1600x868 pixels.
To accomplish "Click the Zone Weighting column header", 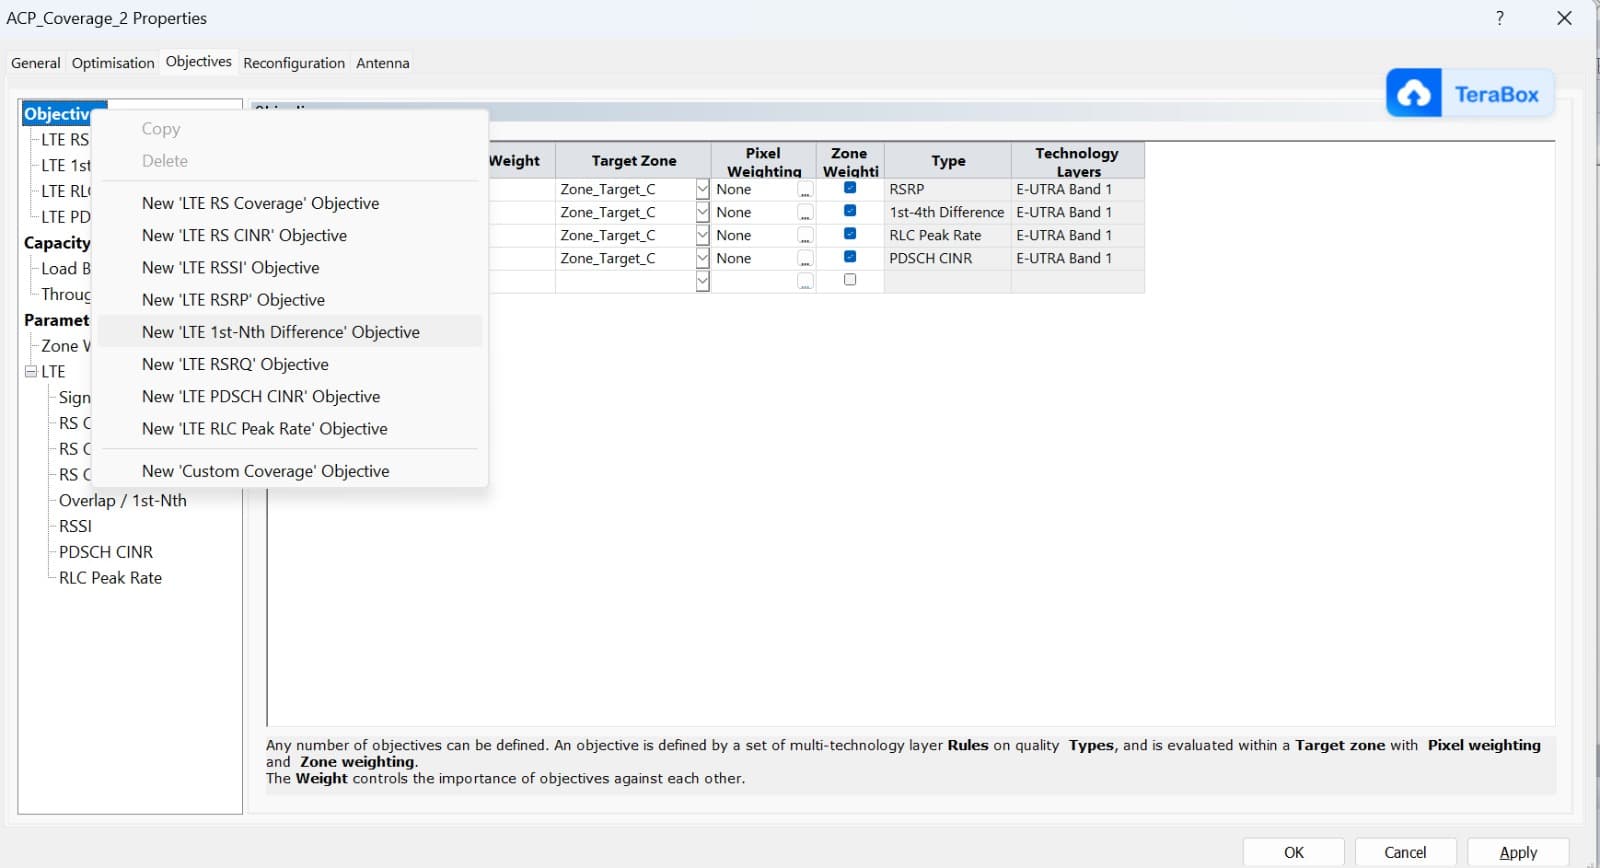I will (x=850, y=161).
